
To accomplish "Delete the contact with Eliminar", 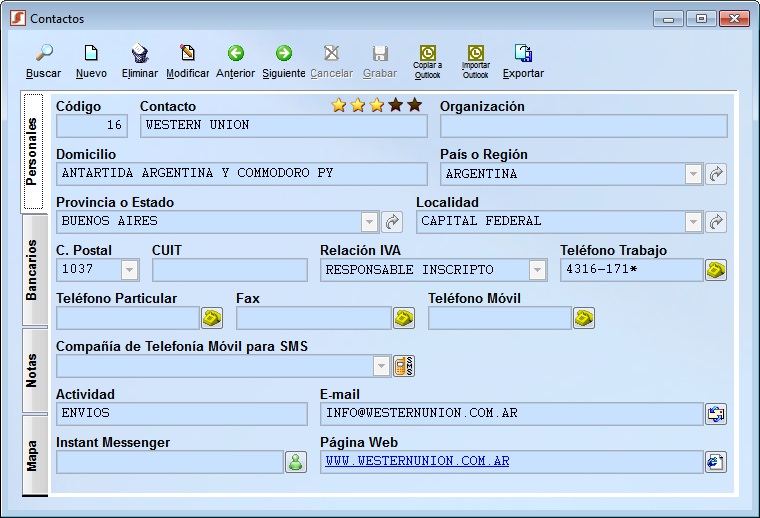I will tap(140, 61).
